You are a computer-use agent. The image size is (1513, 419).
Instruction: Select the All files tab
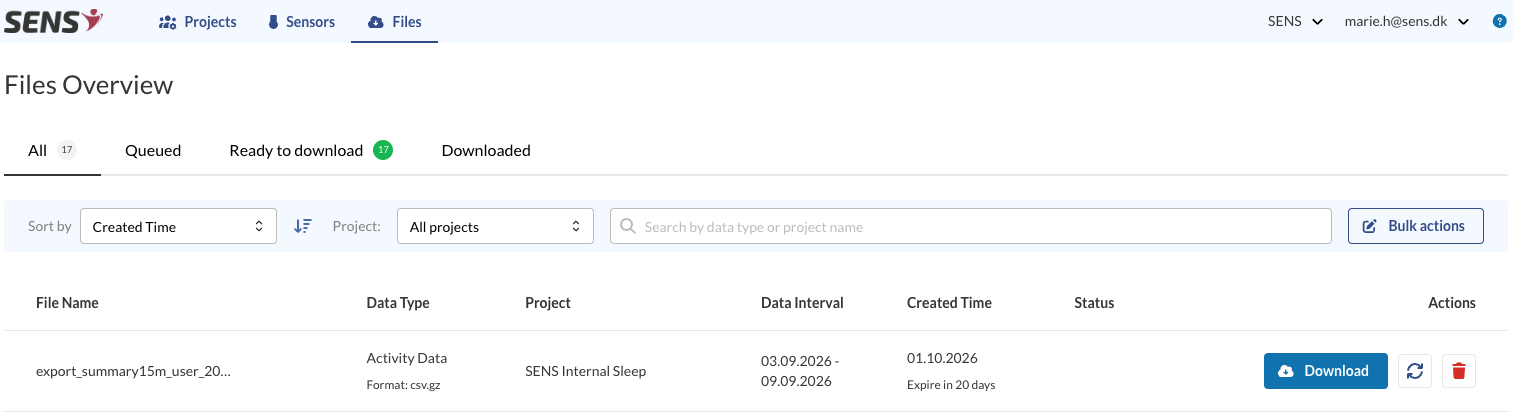(52, 150)
